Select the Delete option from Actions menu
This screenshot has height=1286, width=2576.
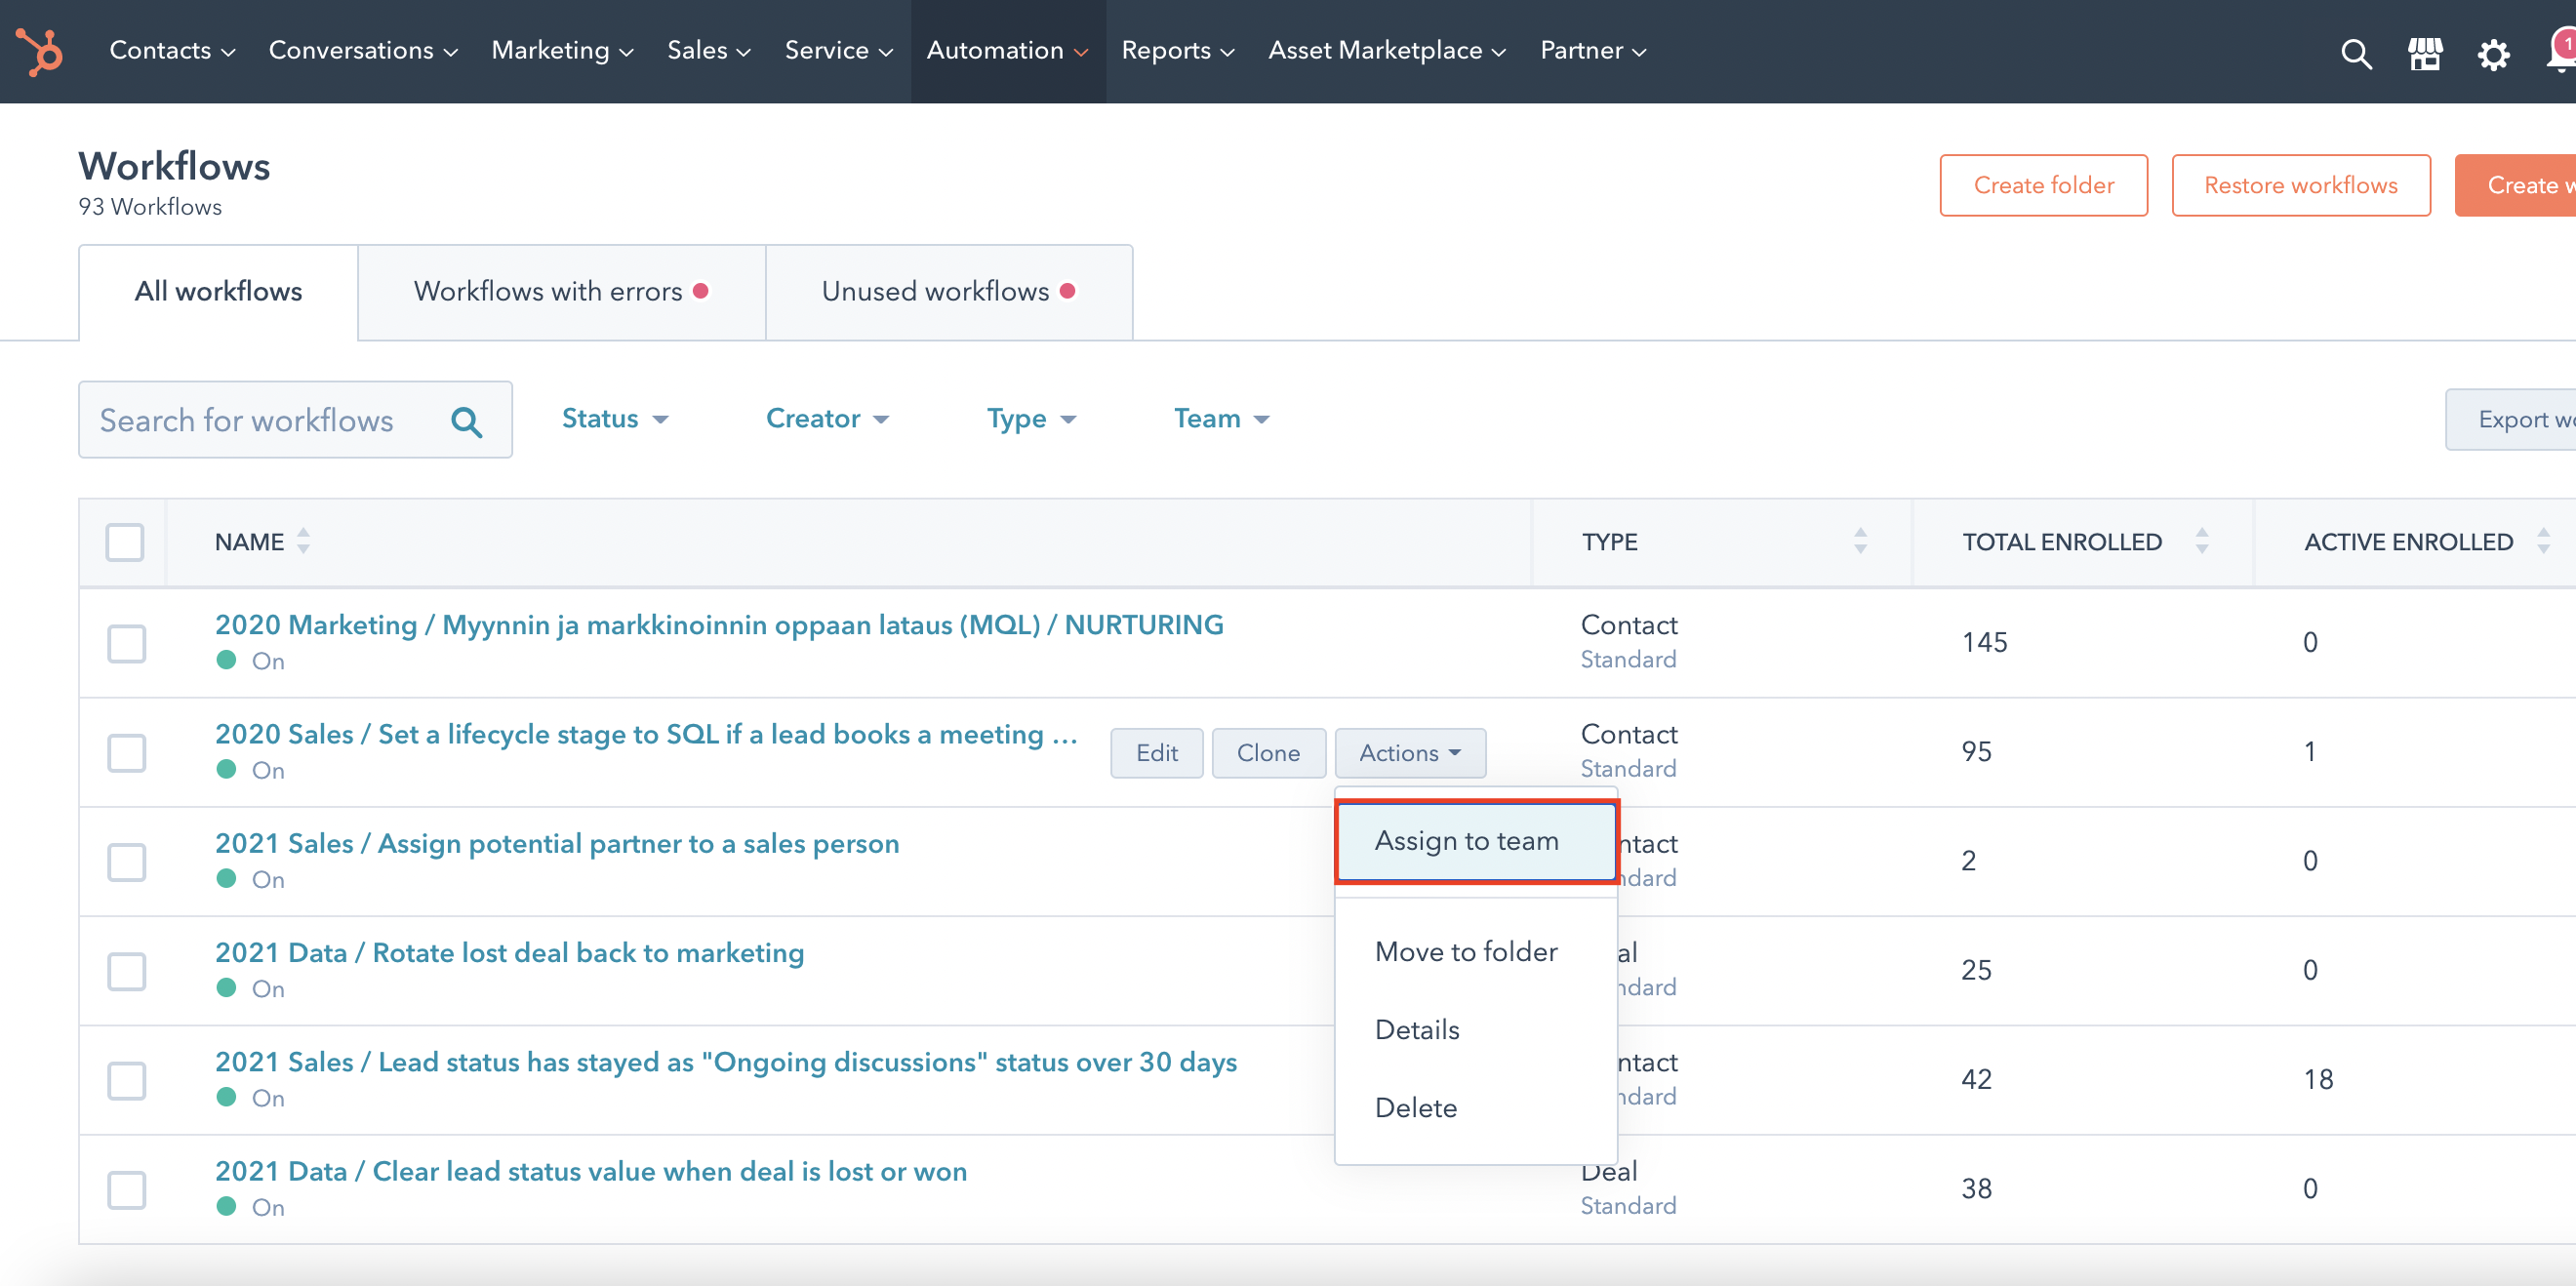(x=1416, y=1107)
